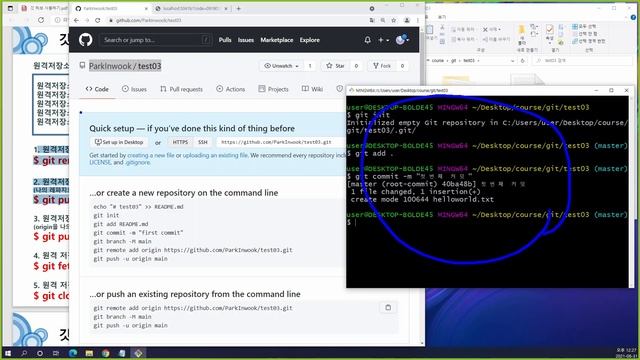Viewport: 640px width, 360px height.
Task: Refresh the Explorer folder view
Action: (x=523, y=61)
